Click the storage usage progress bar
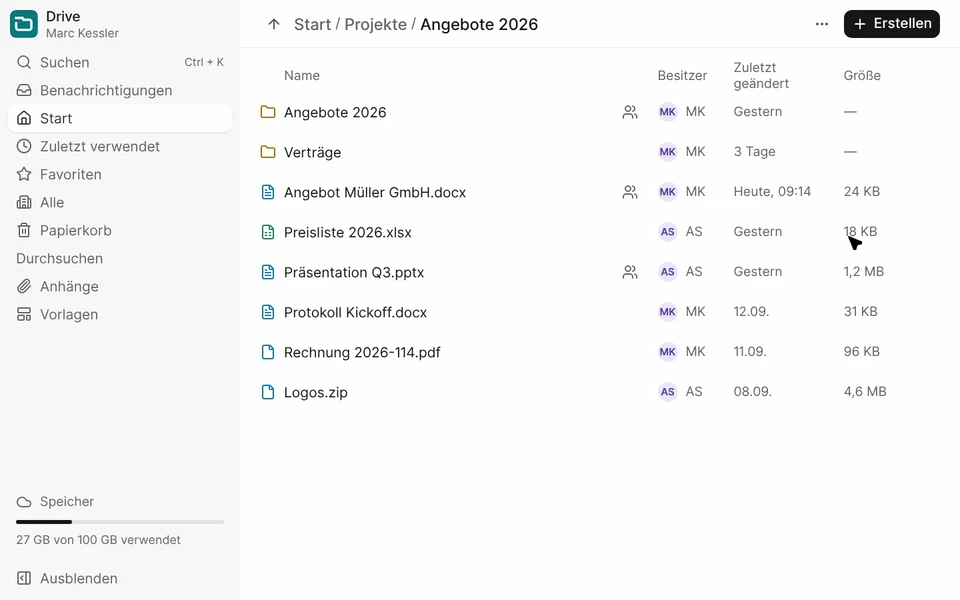The width and height of the screenshot is (960, 600). pos(120,522)
